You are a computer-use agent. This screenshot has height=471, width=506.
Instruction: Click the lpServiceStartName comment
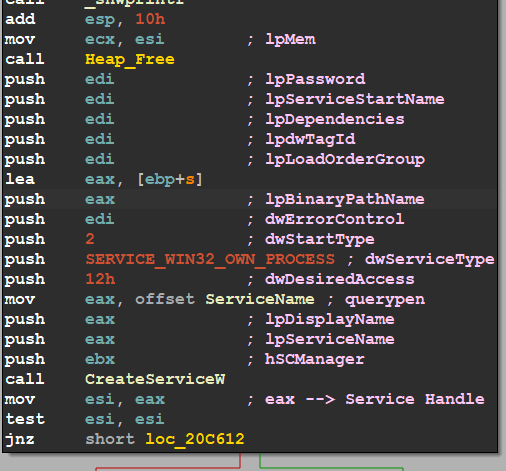[355, 99]
